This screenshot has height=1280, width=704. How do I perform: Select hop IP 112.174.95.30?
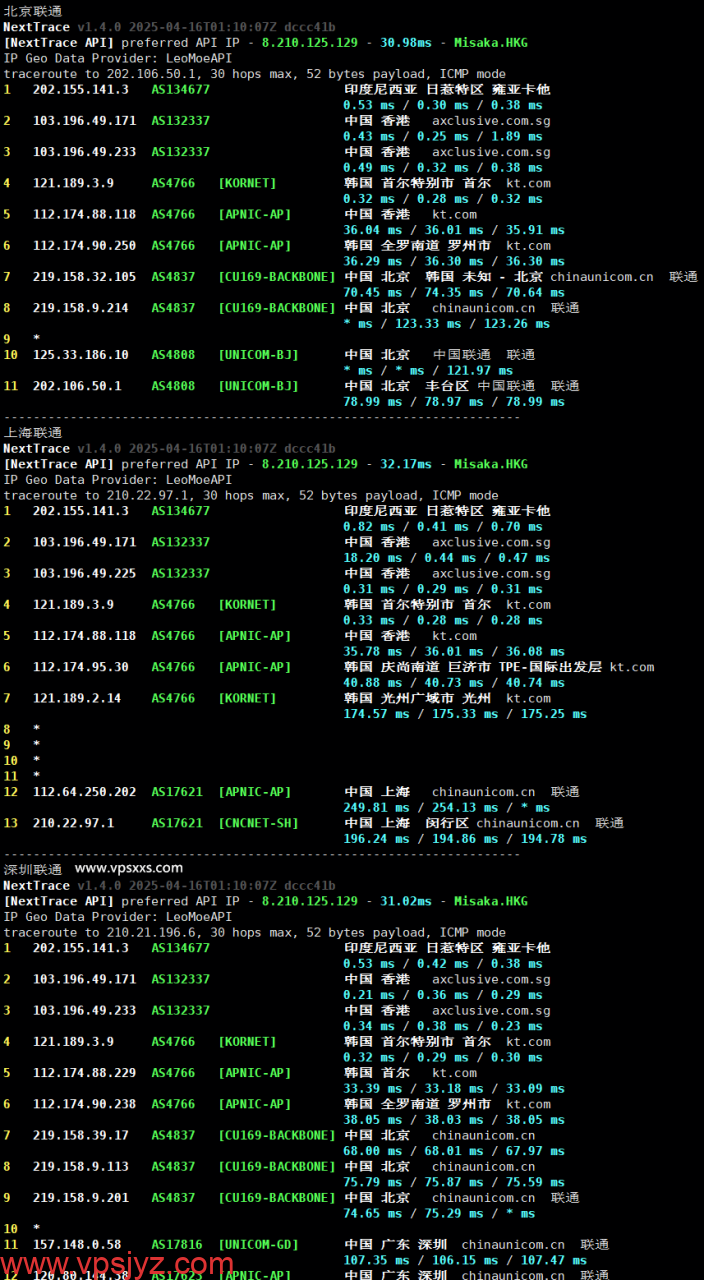point(81,667)
